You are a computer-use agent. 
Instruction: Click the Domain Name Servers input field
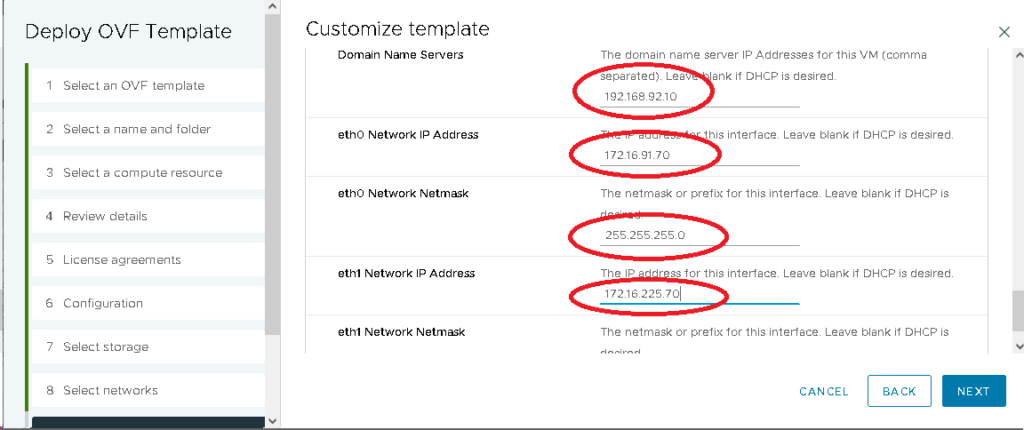(x=699, y=96)
